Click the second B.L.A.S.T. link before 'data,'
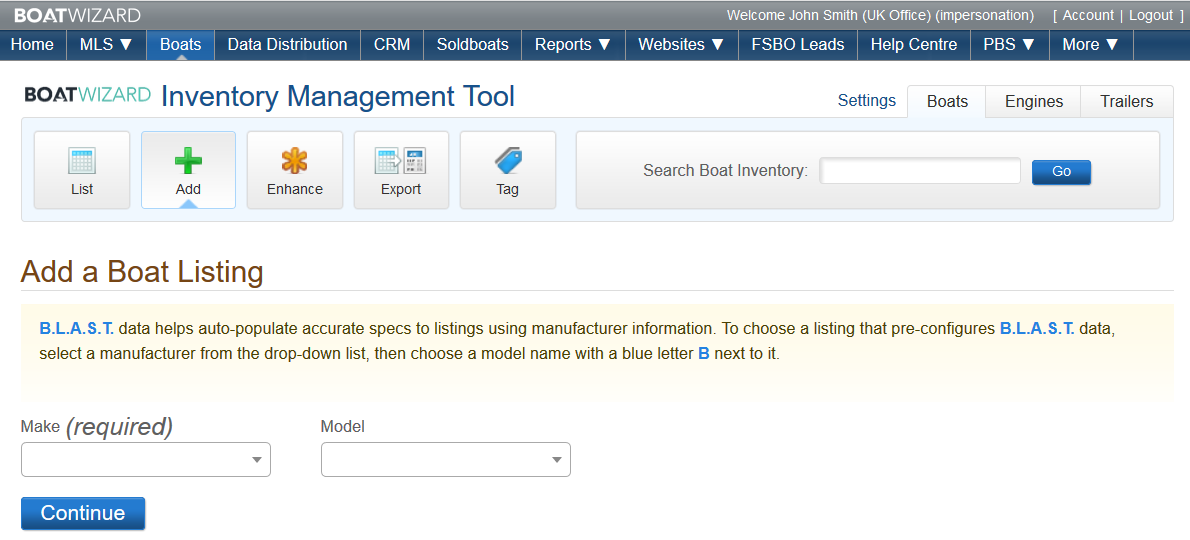The height and width of the screenshot is (540, 1190). 1037,328
